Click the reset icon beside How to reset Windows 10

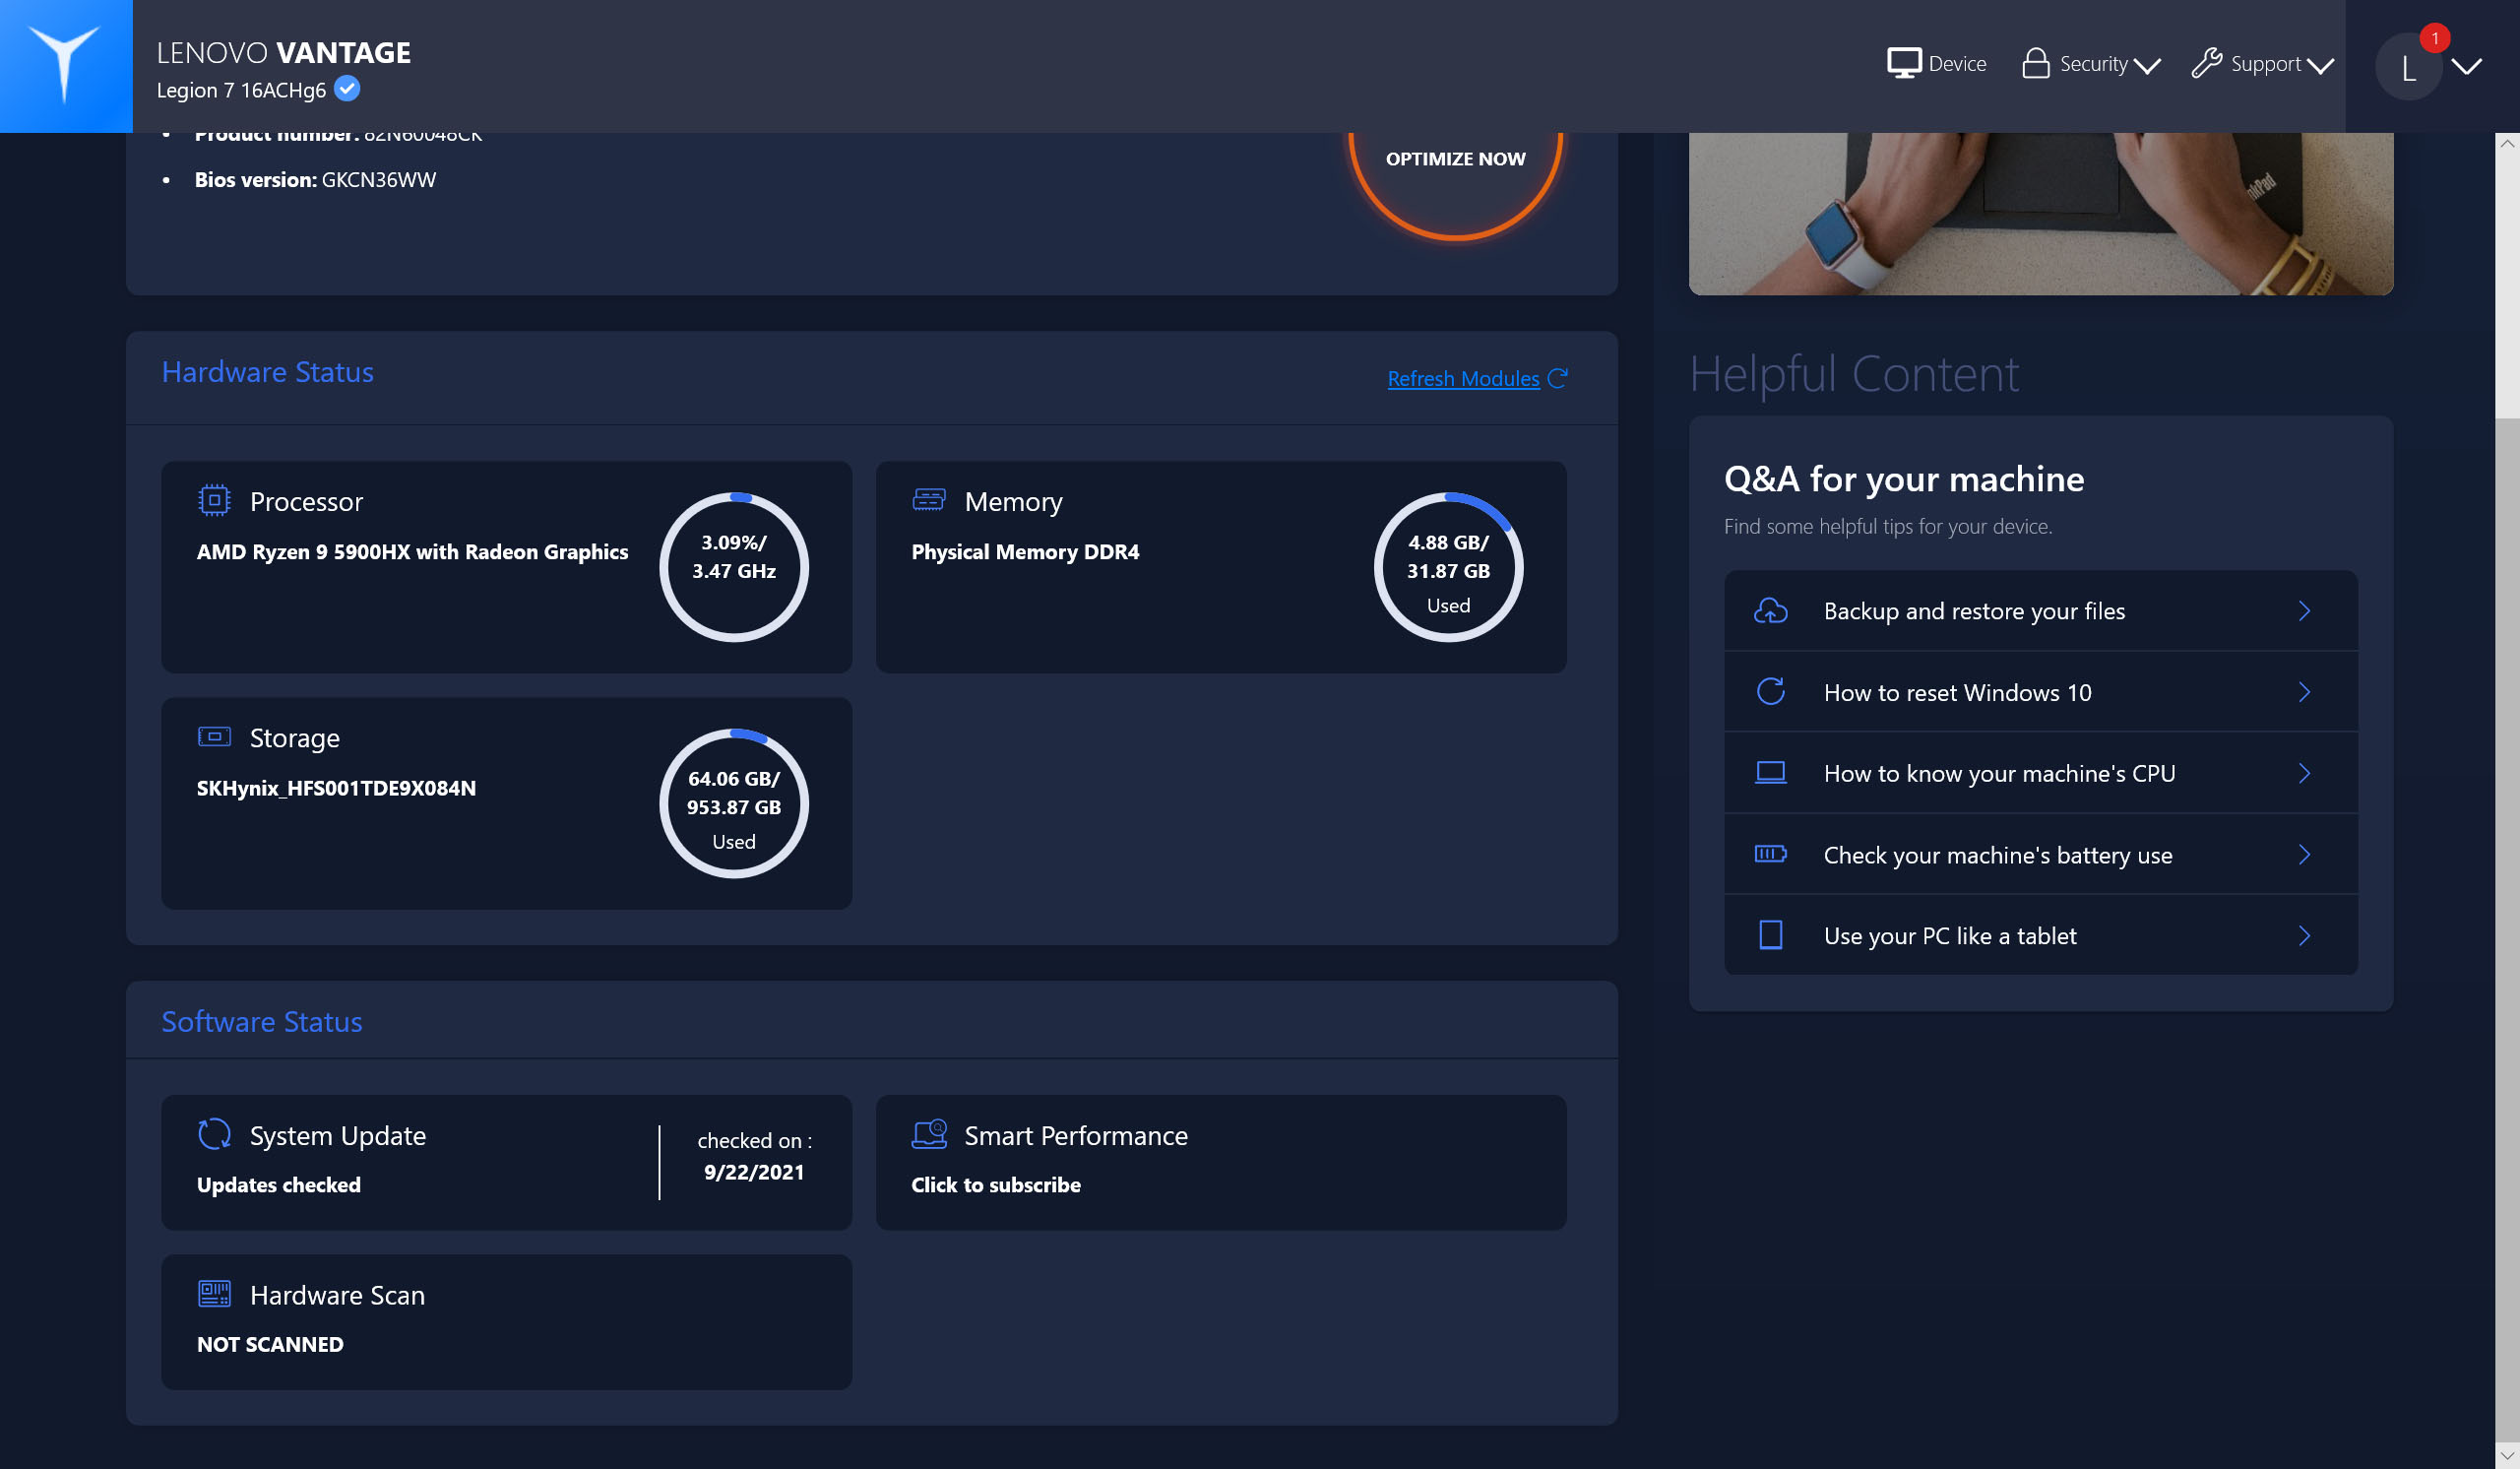(x=1771, y=692)
